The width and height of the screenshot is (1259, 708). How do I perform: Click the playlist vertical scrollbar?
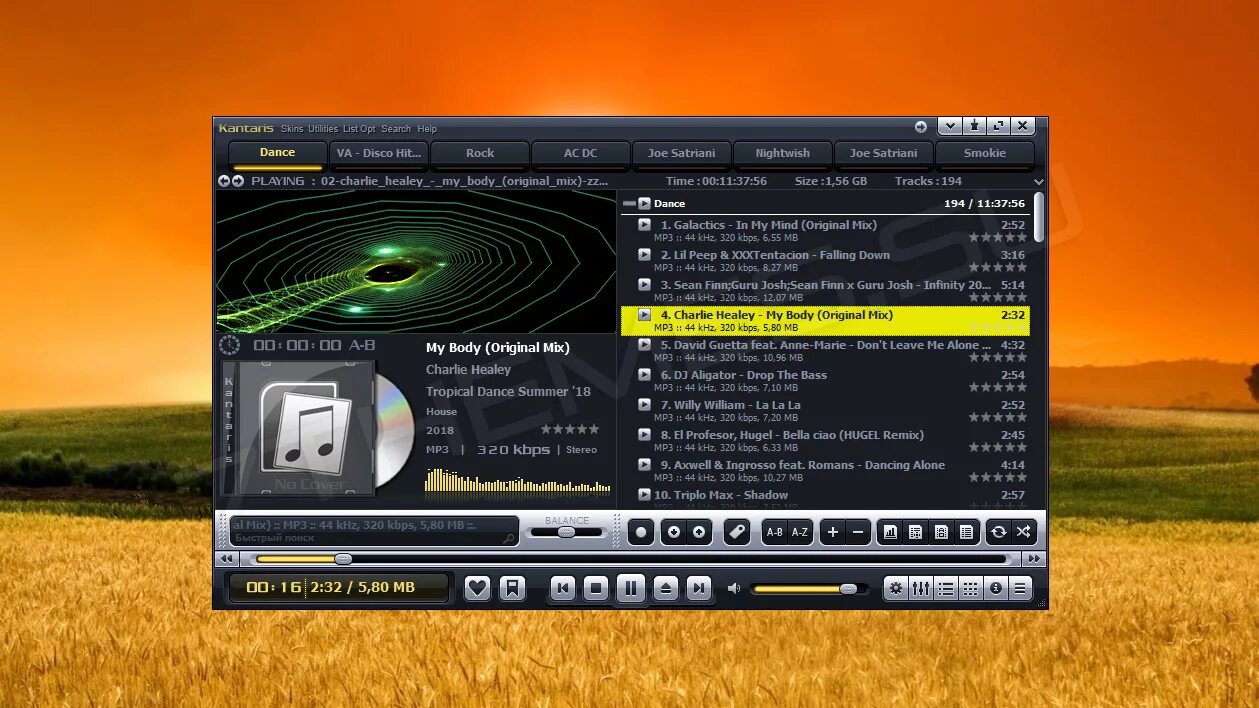[1039, 217]
